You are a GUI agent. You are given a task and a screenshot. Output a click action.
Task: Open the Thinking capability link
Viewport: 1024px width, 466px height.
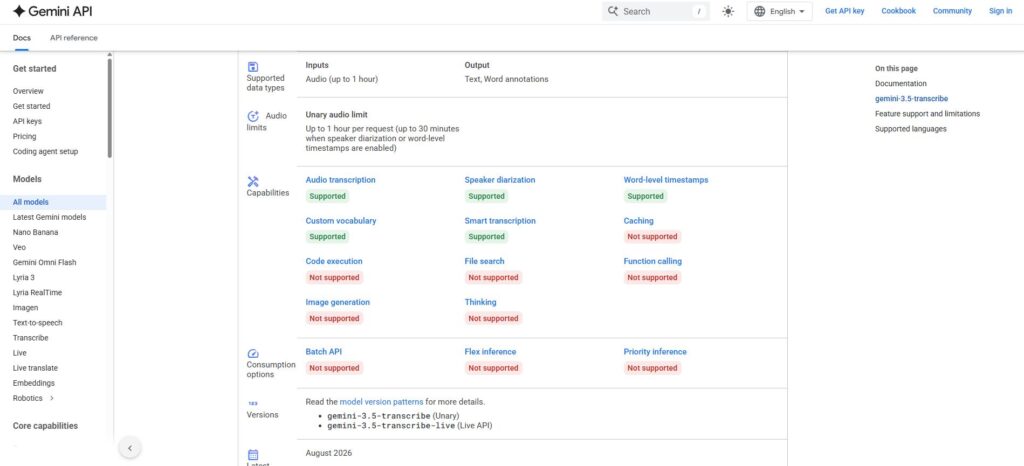click(x=481, y=302)
